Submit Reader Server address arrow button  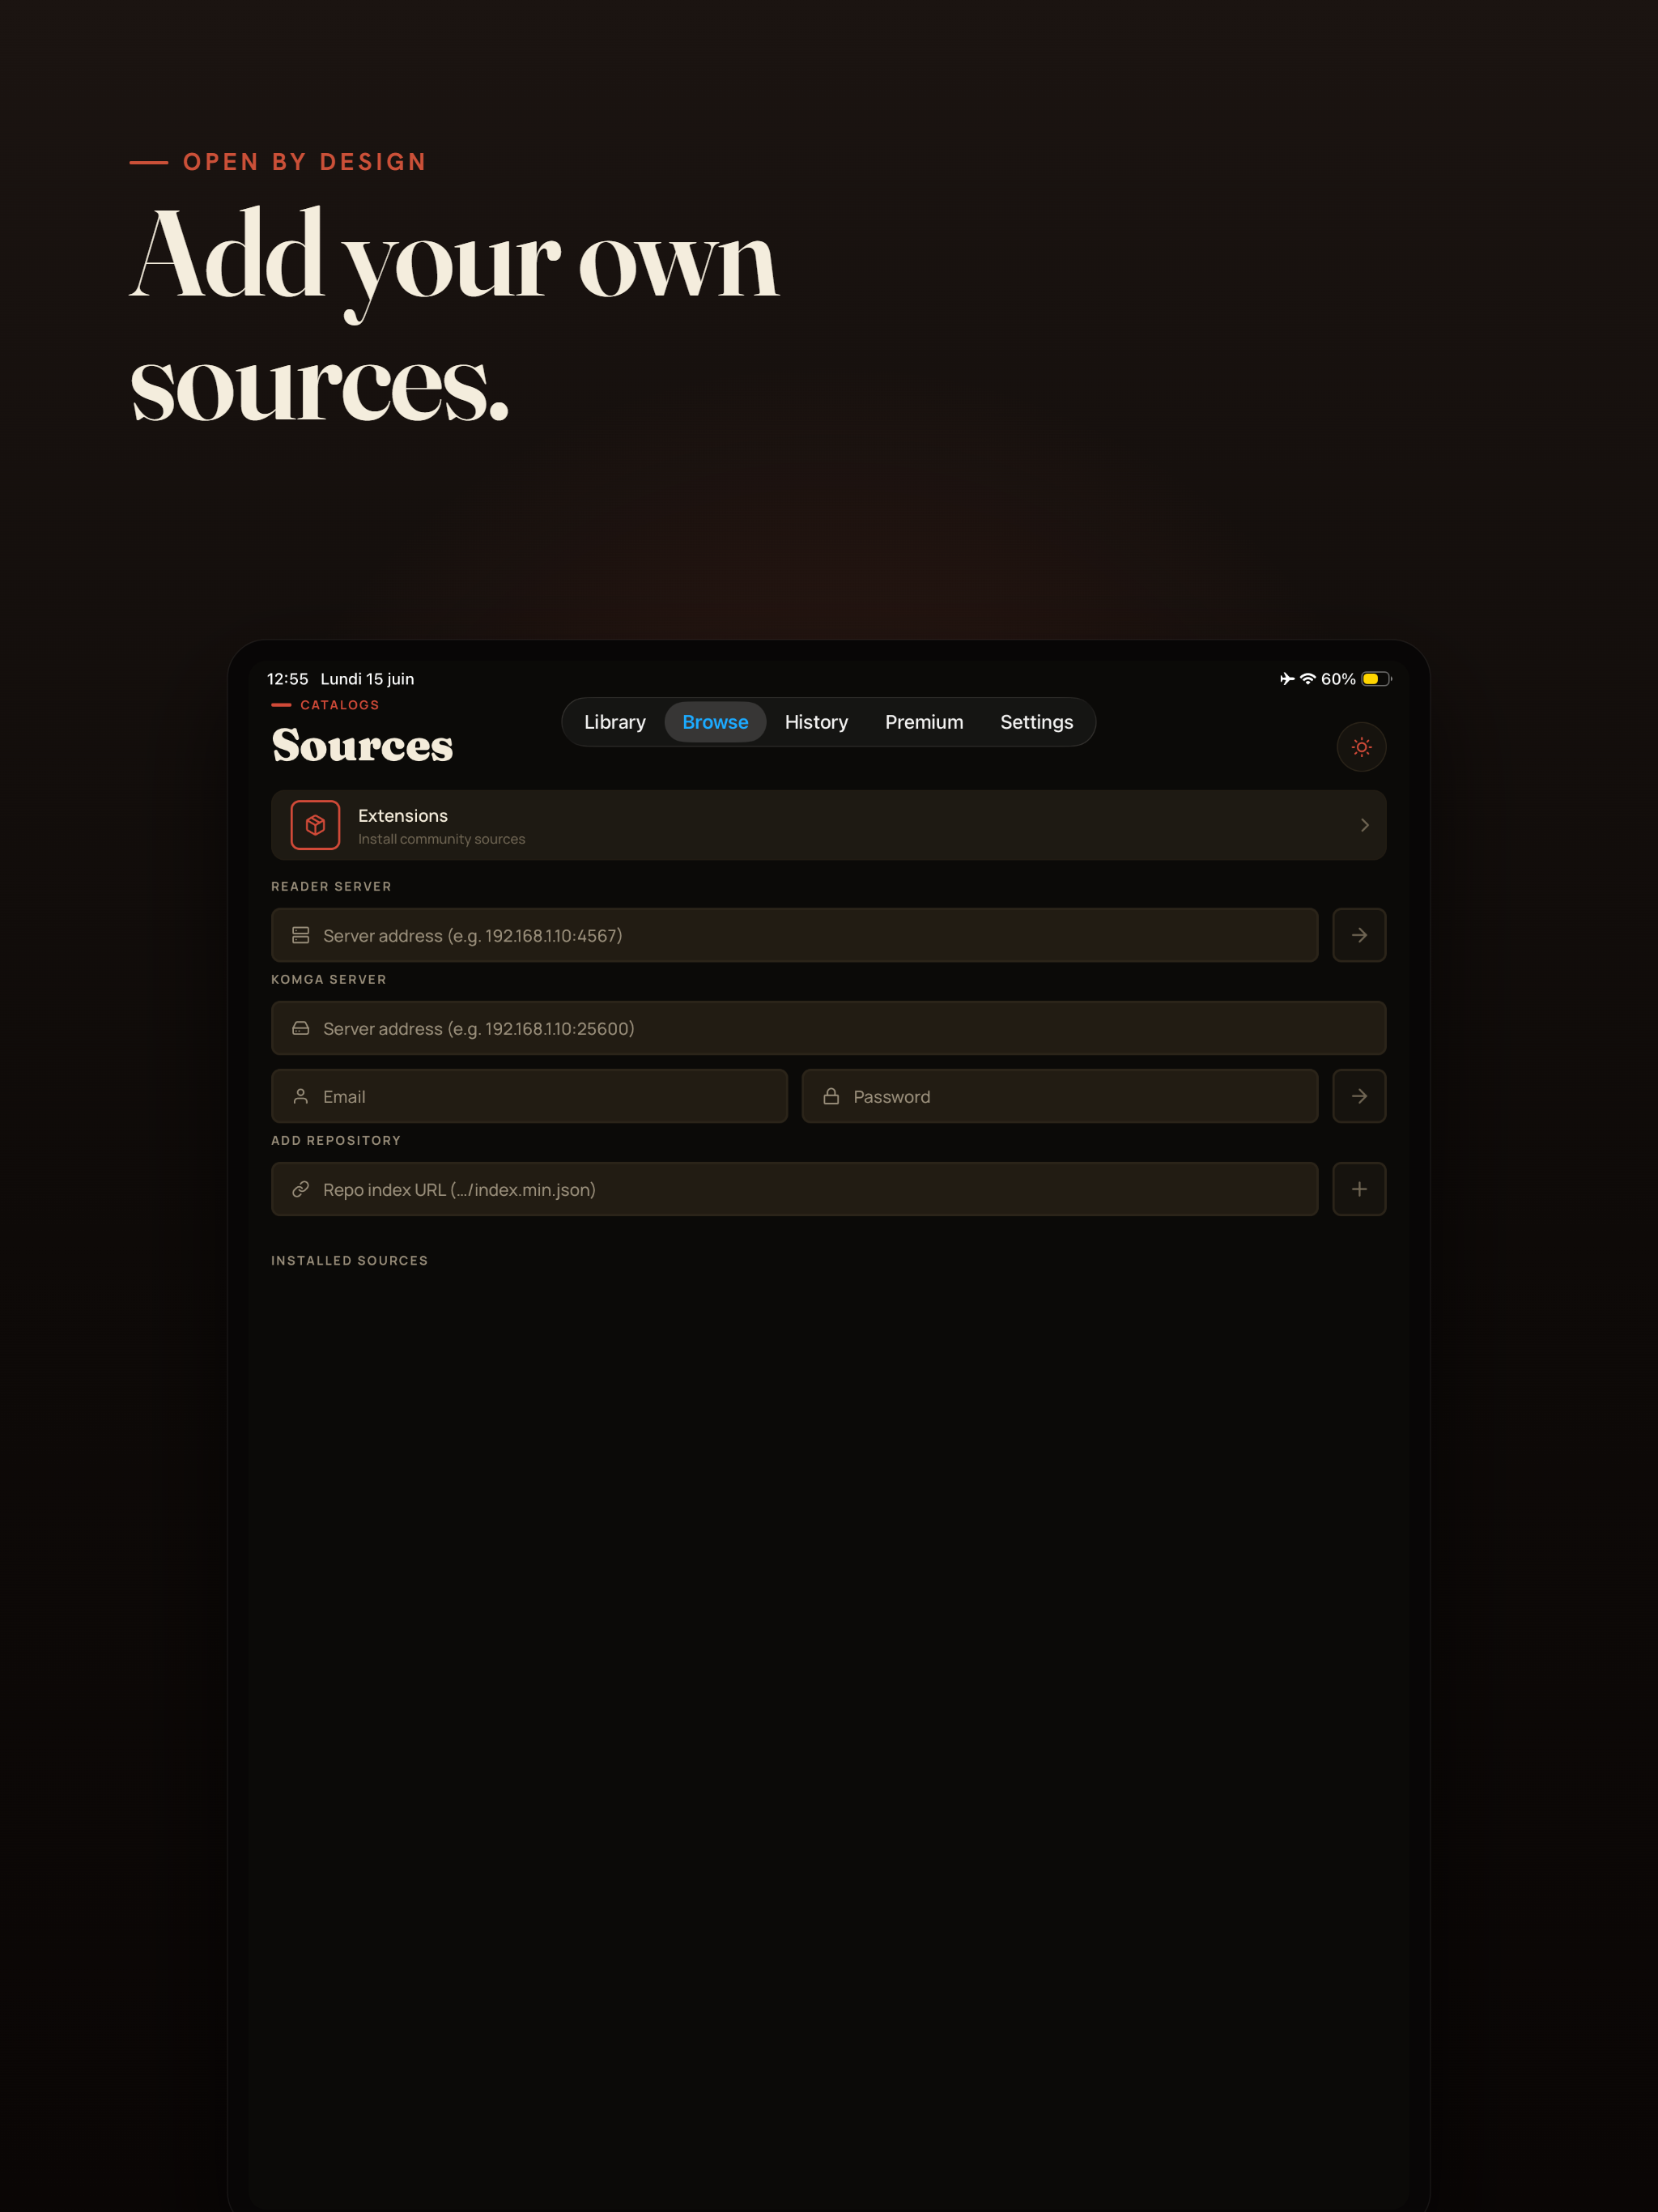(x=1359, y=935)
